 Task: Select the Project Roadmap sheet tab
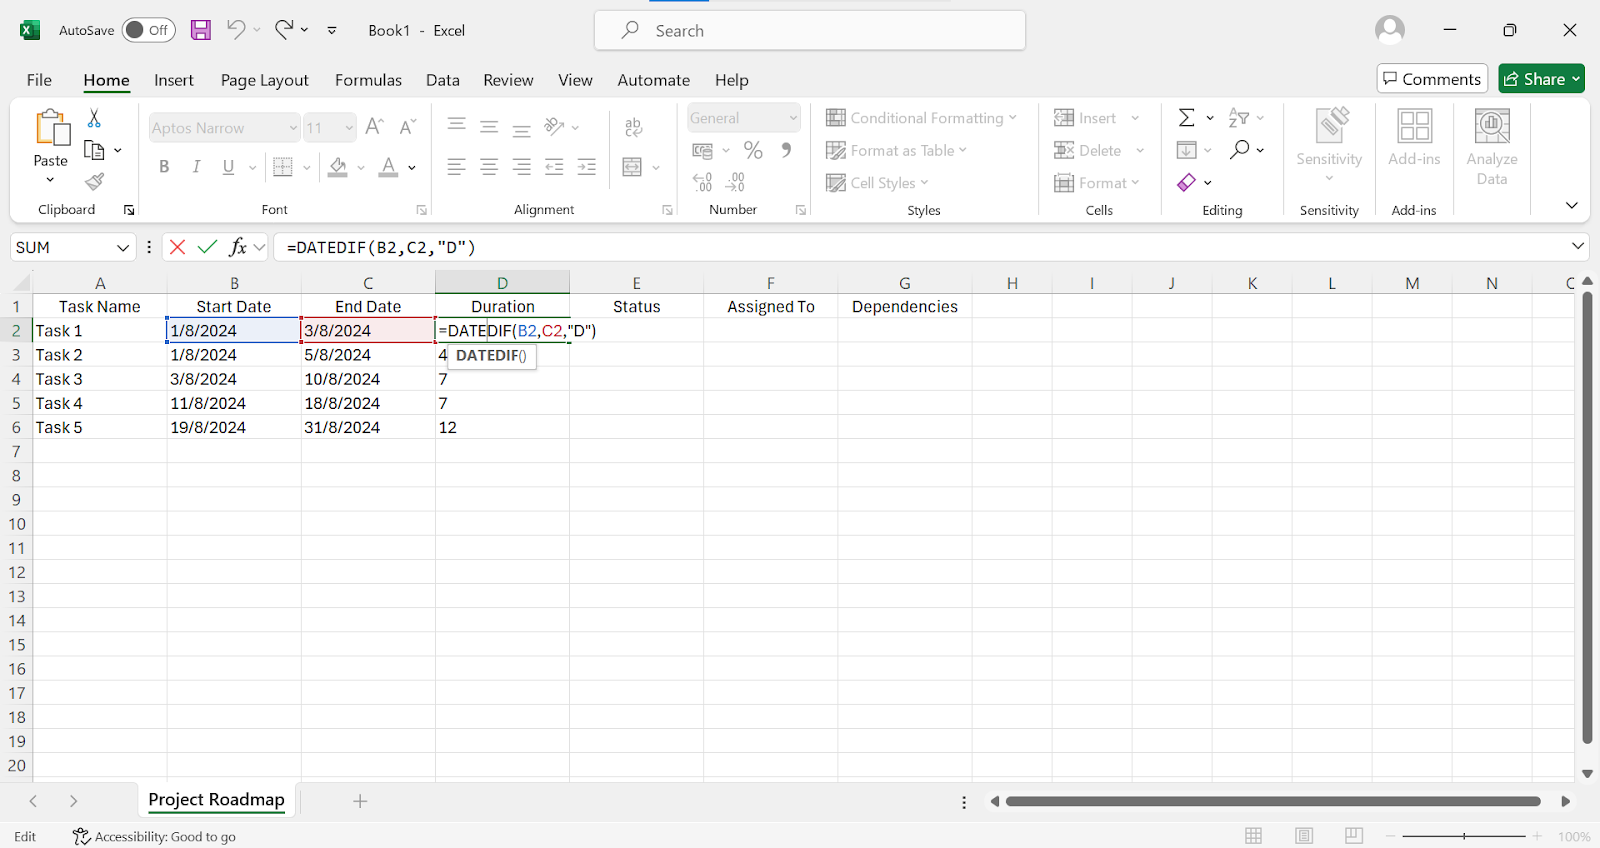pos(217,800)
